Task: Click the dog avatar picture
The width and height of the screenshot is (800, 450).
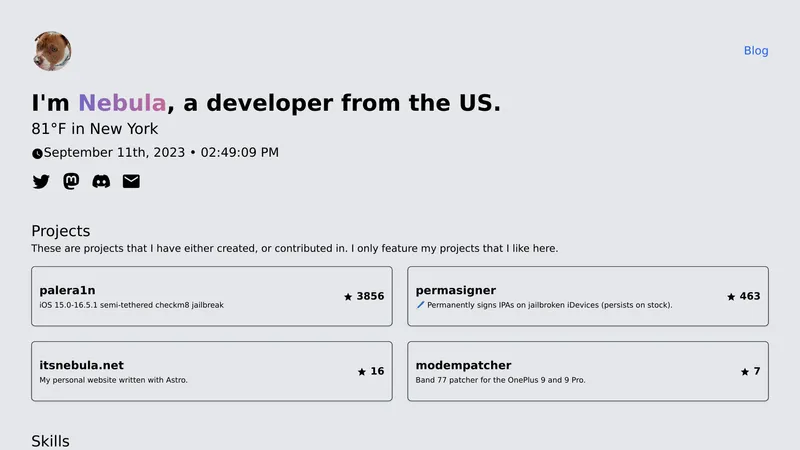Action: coord(52,51)
